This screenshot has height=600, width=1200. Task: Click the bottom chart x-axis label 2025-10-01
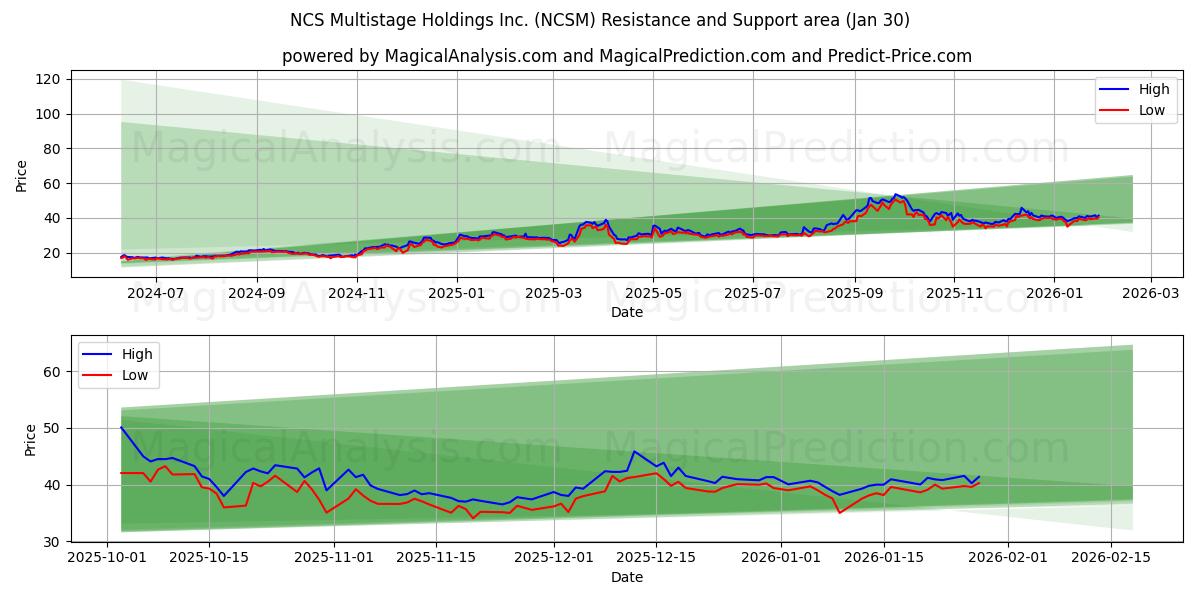tap(107, 558)
